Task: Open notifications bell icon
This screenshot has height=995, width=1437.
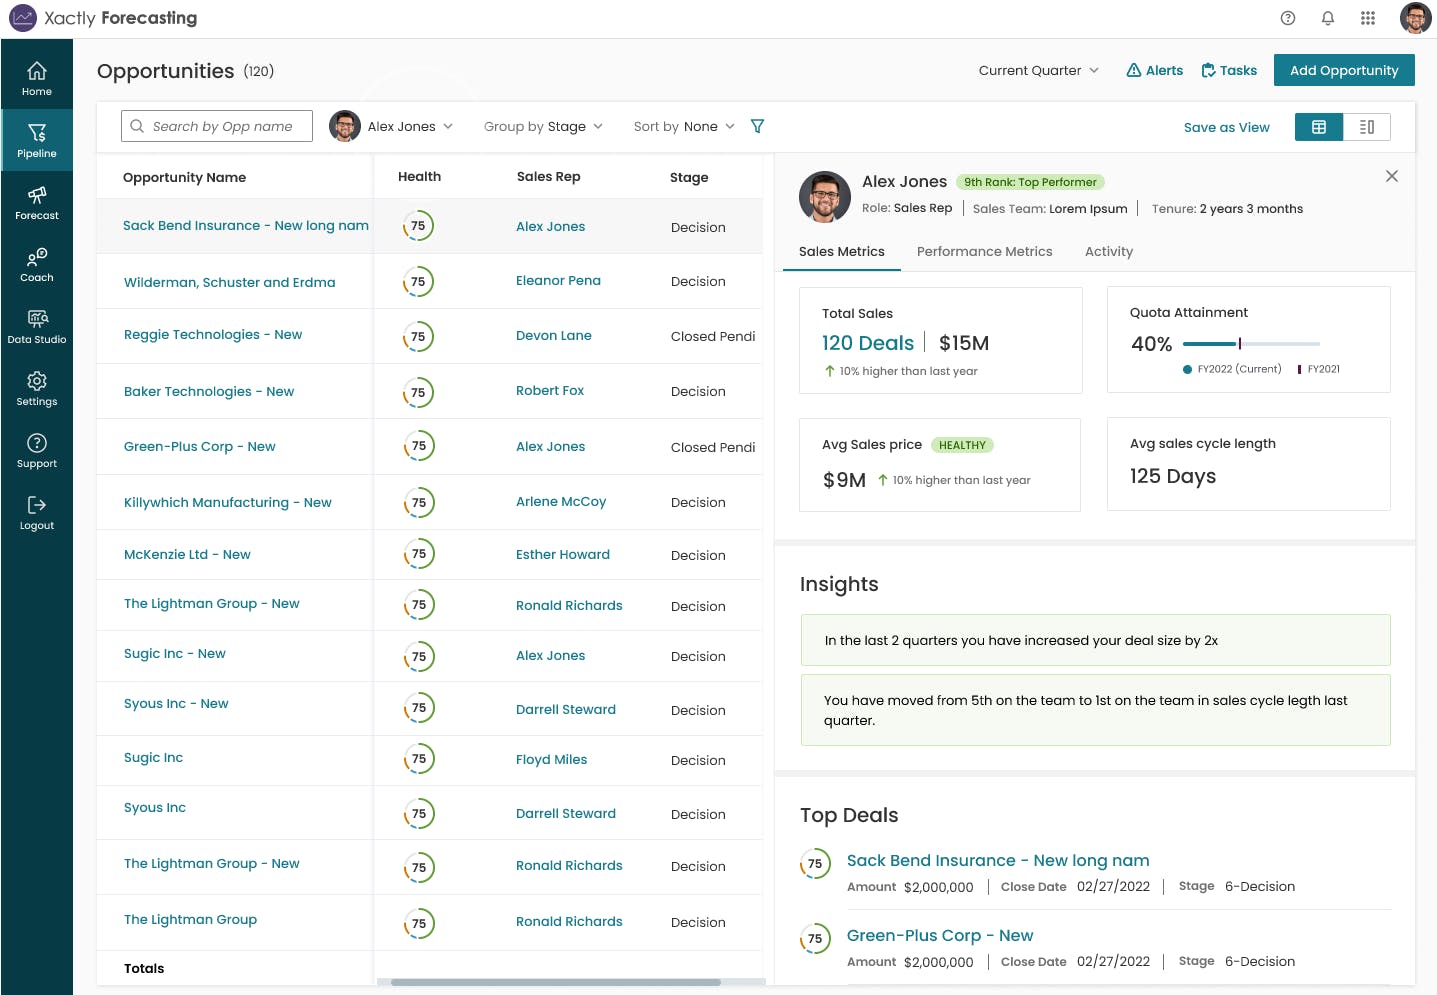Action: pos(1328,18)
